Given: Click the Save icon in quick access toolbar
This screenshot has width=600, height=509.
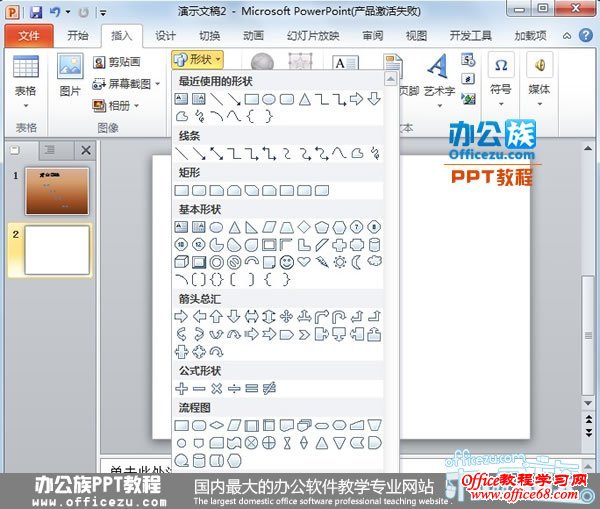Looking at the screenshot, I should point(37,12).
